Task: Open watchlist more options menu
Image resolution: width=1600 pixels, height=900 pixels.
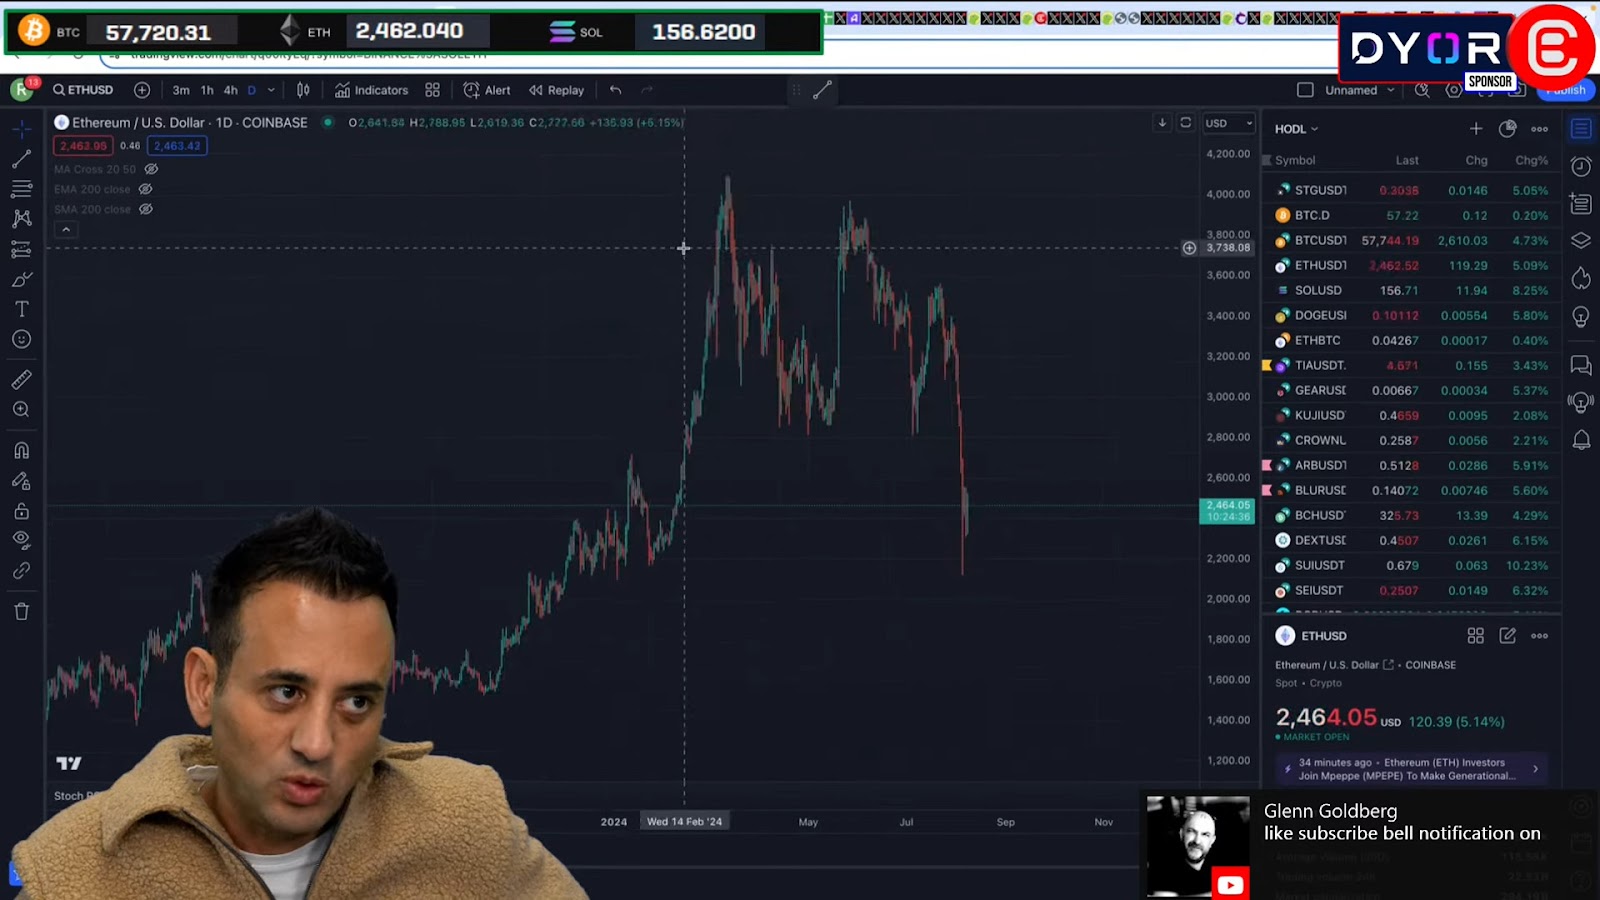Action: point(1540,128)
